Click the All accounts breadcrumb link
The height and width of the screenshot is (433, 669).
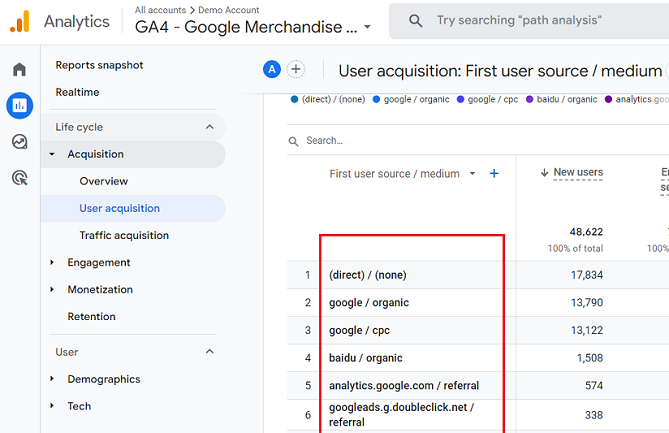[160, 10]
